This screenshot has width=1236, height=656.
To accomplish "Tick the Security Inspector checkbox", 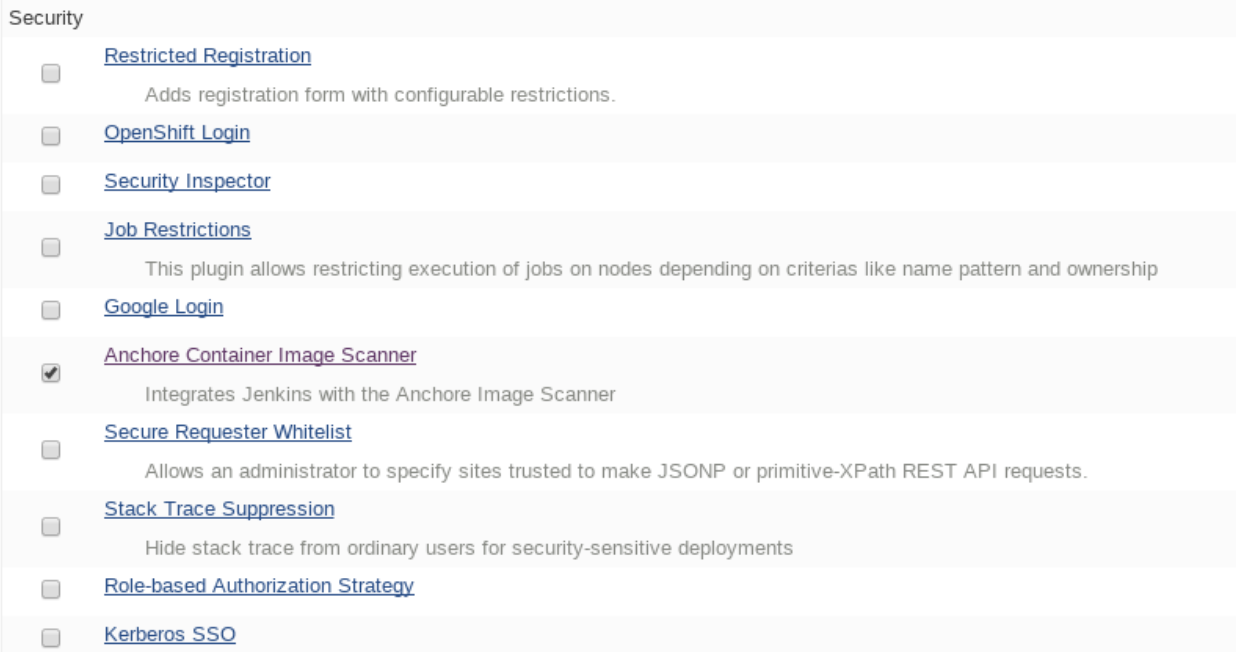I will point(50,184).
